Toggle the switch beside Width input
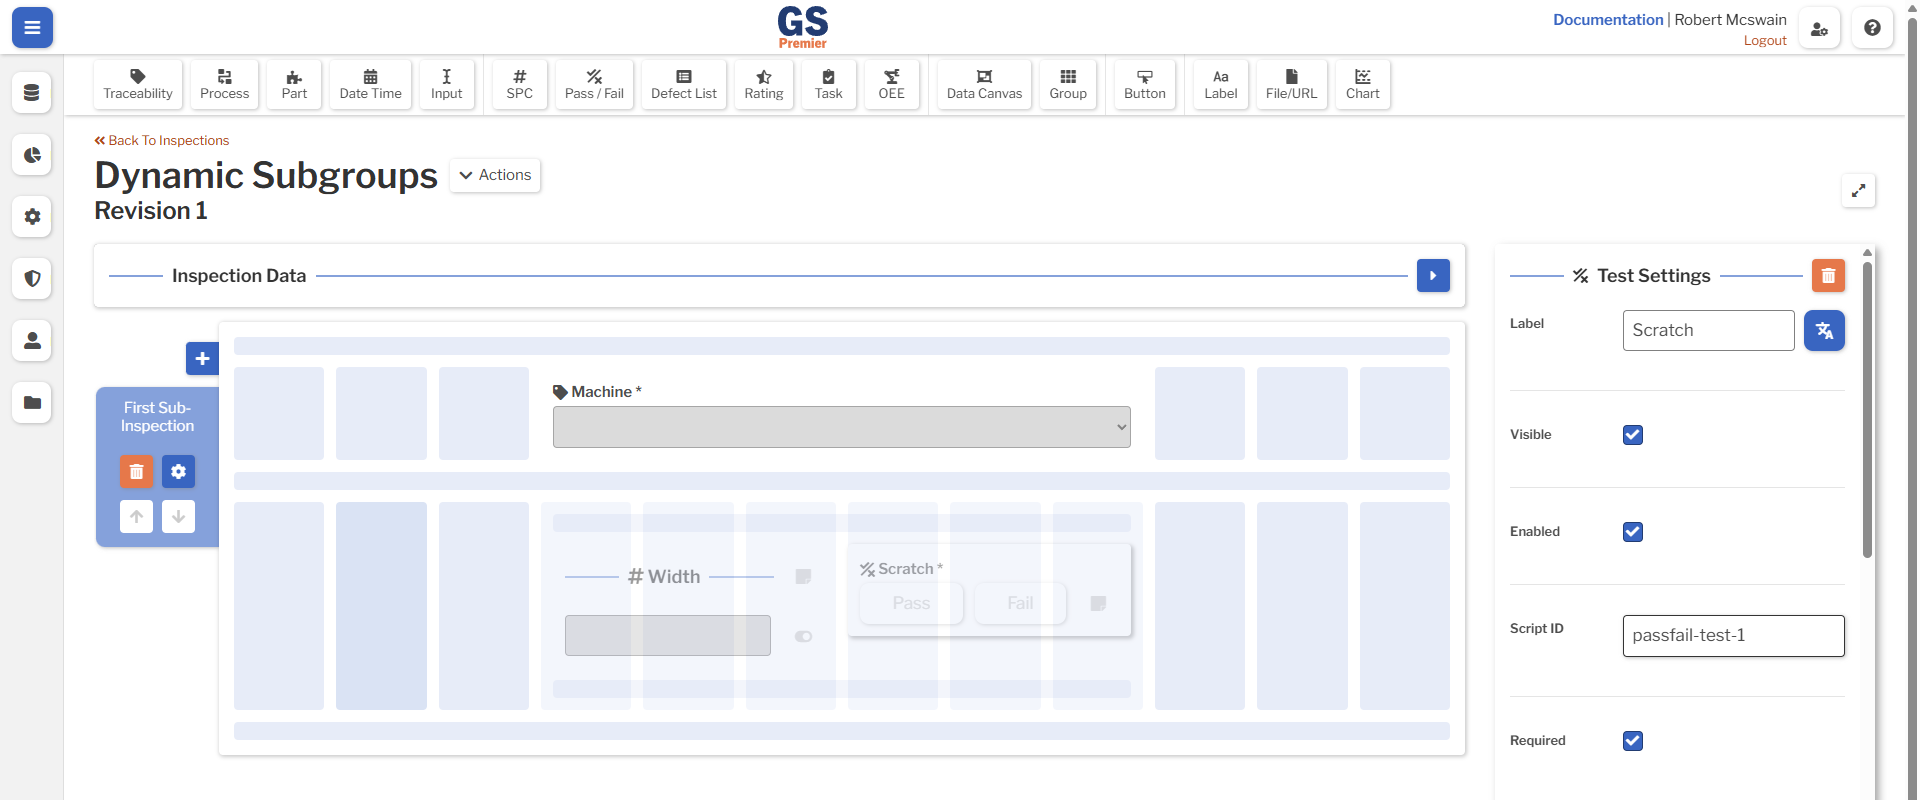The image size is (1920, 800). [x=803, y=636]
